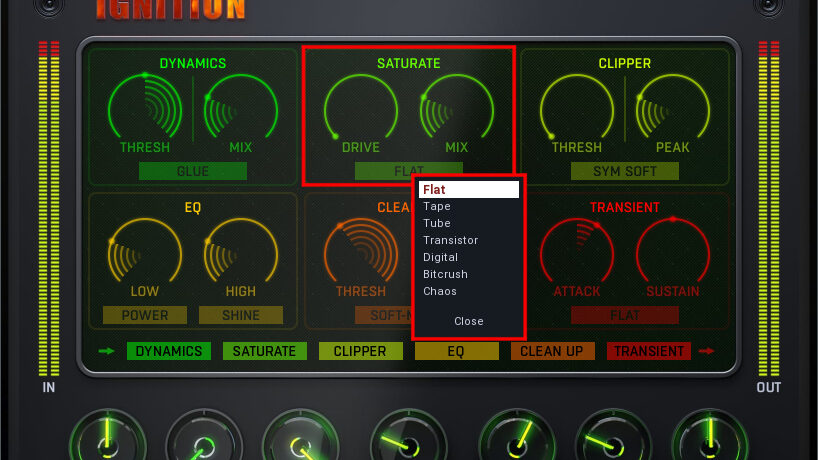This screenshot has width=818, height=460.
Task: Open the POWER dropdown under EQ Low
Action: [x=145, y=315]
